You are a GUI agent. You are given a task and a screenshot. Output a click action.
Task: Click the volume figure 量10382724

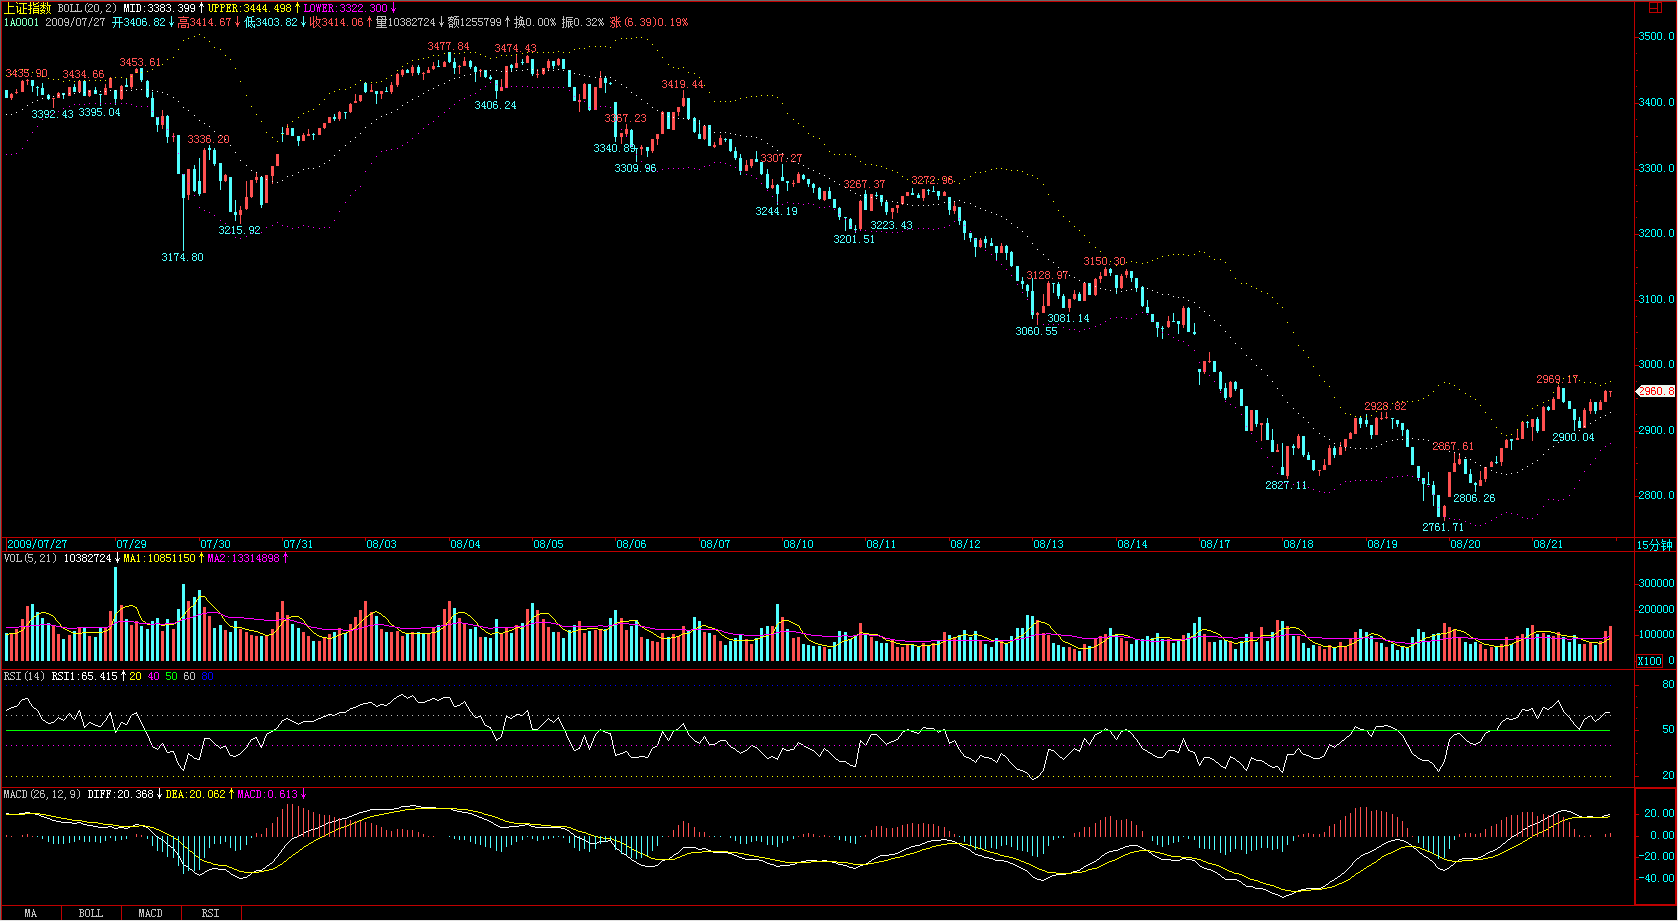(x=406, y=22)
